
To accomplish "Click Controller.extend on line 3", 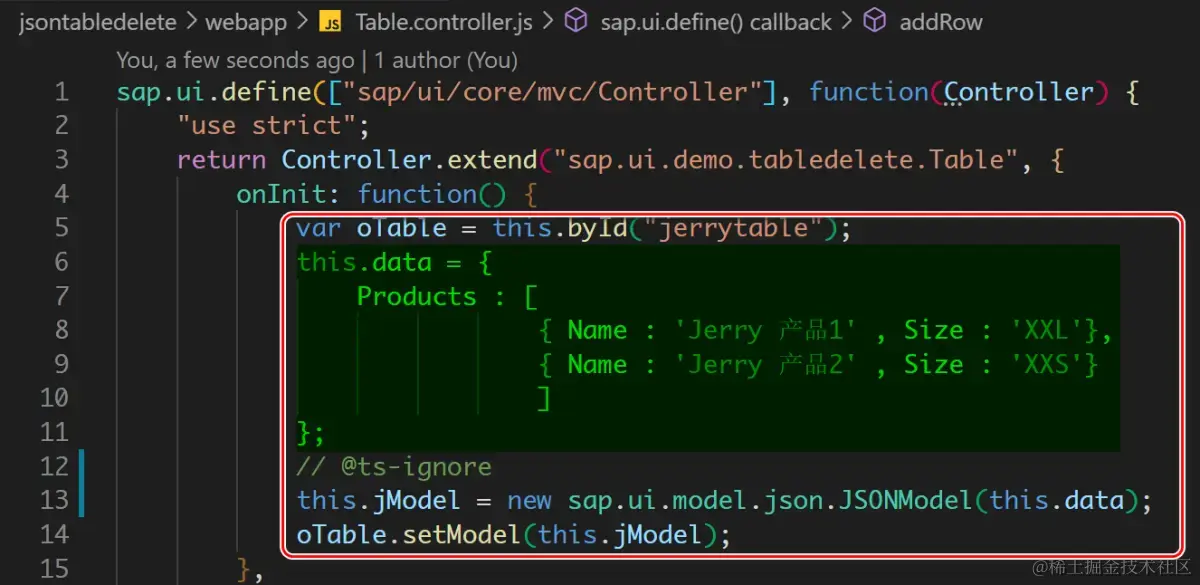I will point(410,160).
